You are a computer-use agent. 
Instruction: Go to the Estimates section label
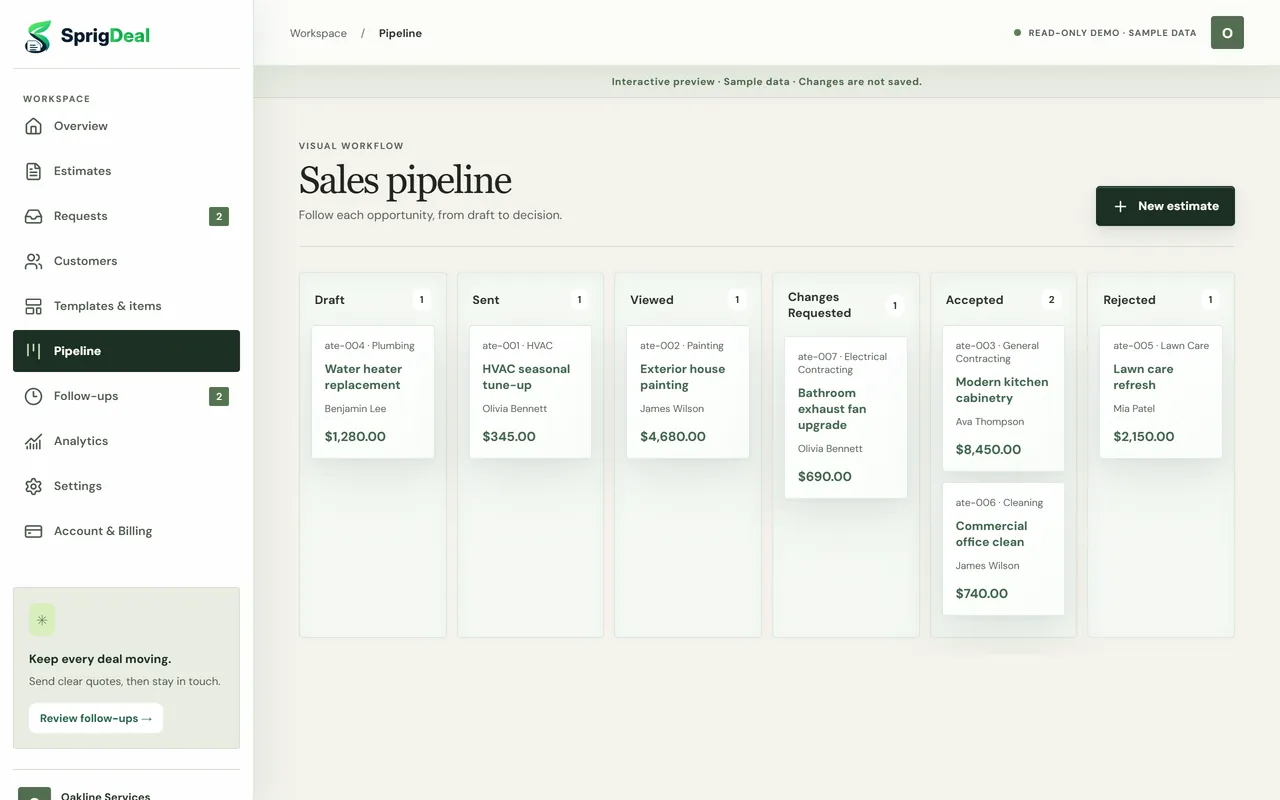pyautogui.click(x=83, y=171)
